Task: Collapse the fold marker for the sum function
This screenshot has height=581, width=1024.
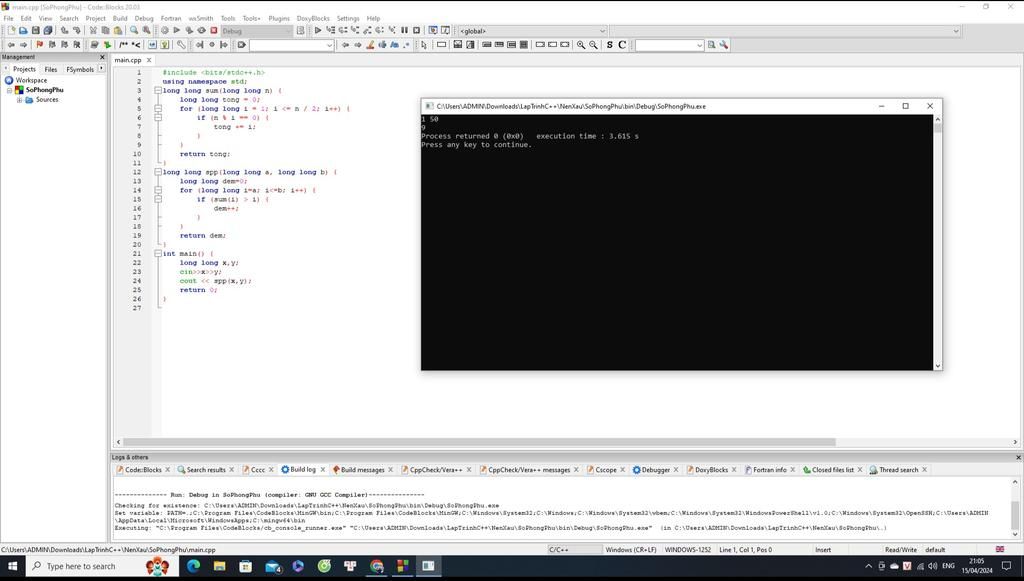Action: pyautogui.click(x=157, y=91)
